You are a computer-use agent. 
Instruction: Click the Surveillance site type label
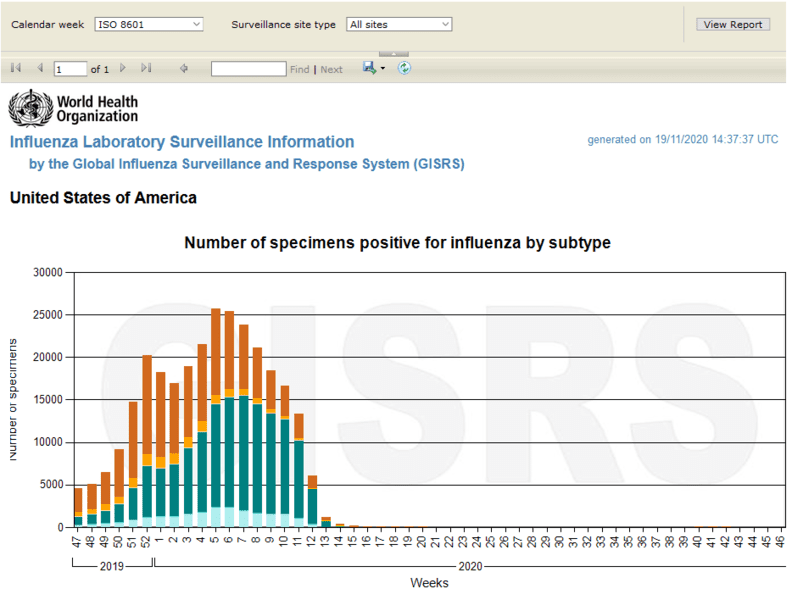pos(283,24)
